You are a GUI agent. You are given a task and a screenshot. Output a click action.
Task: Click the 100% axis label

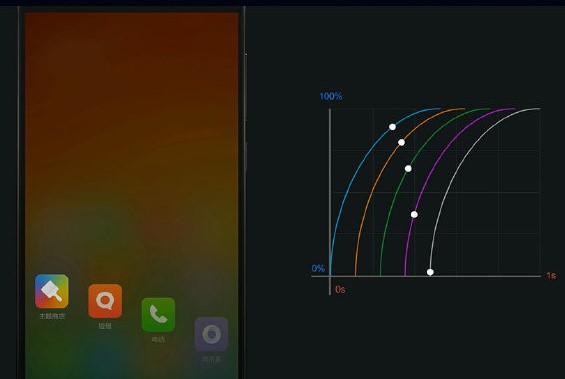coord(331,96)
